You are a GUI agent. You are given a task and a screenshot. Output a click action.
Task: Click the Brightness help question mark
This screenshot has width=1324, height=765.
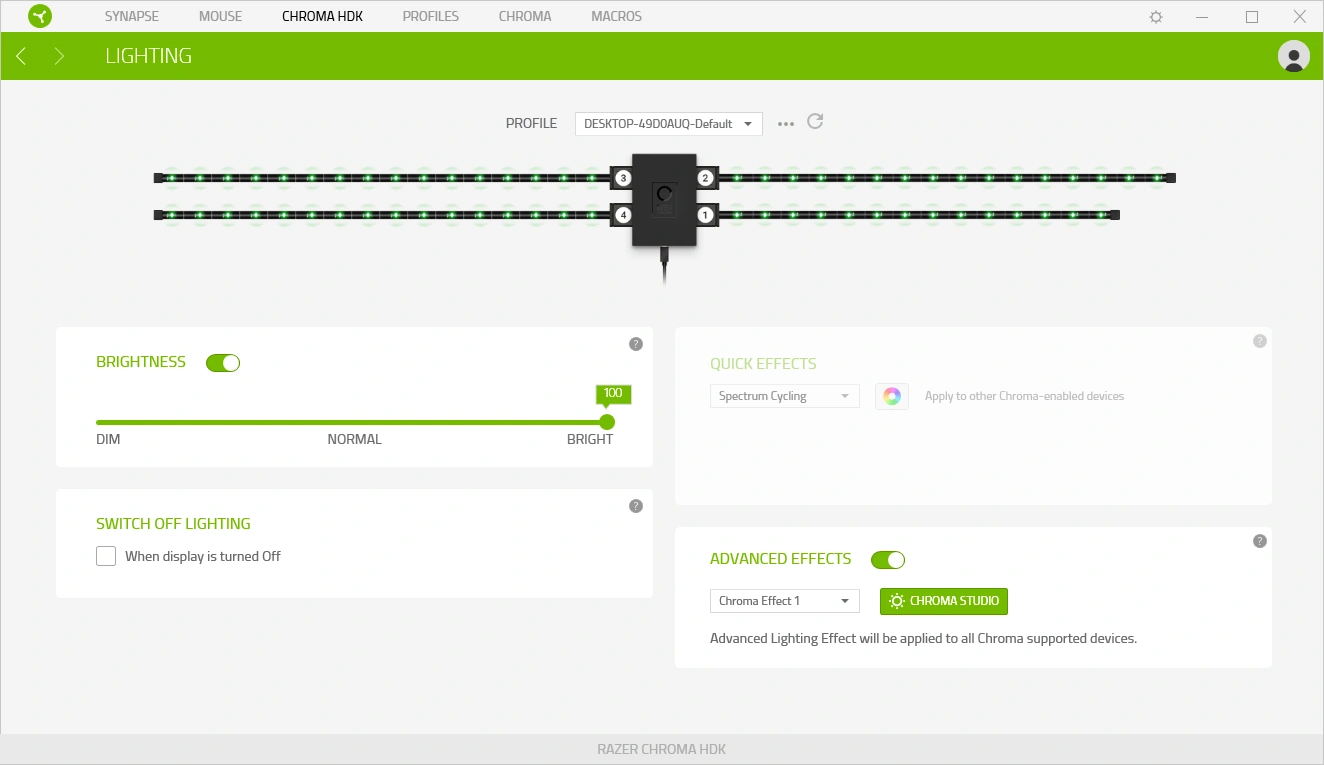[636, 344]
